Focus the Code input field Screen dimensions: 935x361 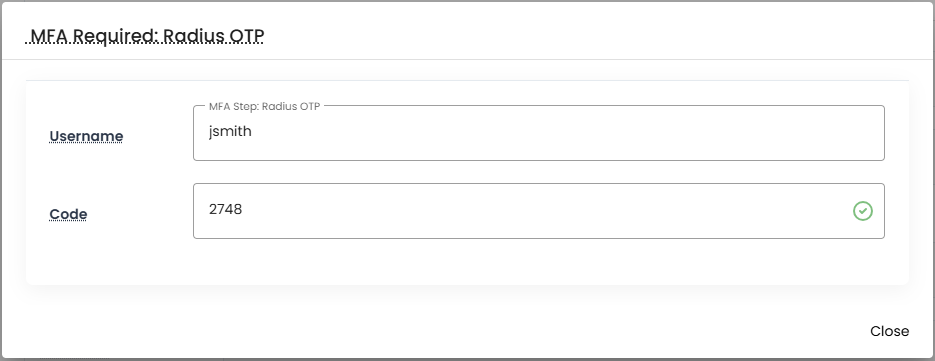tap(538, 211)
